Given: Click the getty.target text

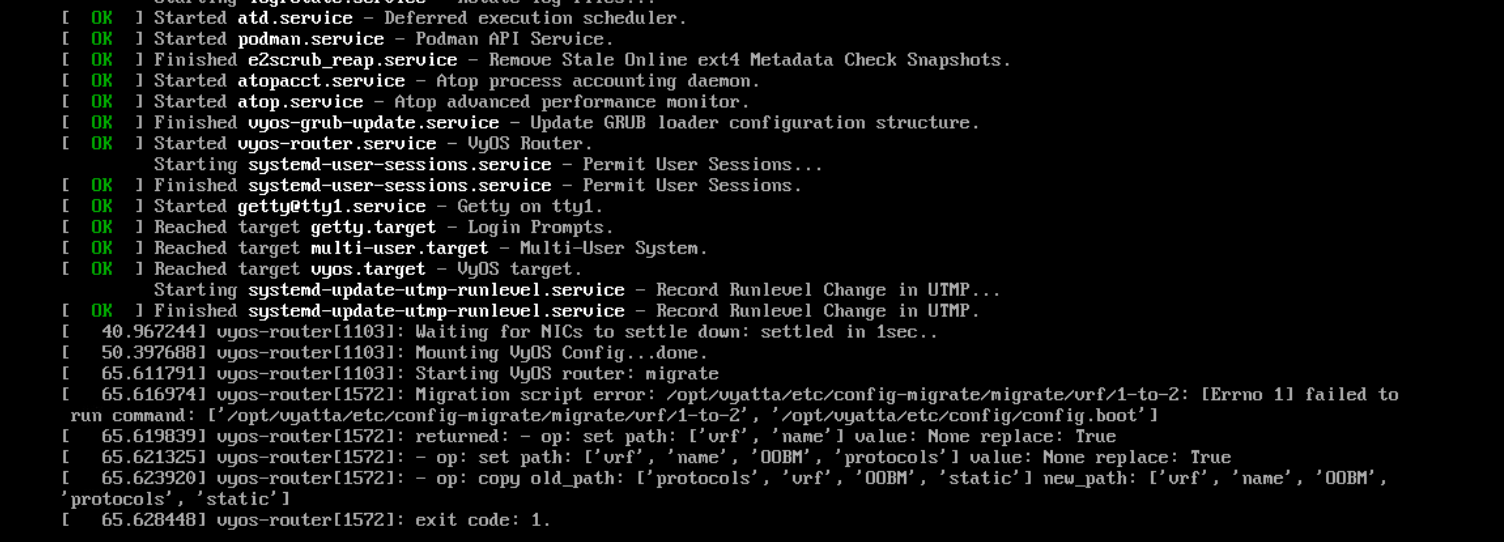Looking at the screenshot, I should pyautogui.click(x=373, y=228).
